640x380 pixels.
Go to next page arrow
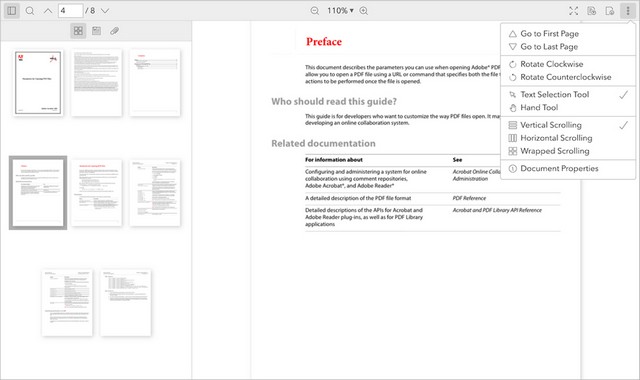(x=105, y=11)
